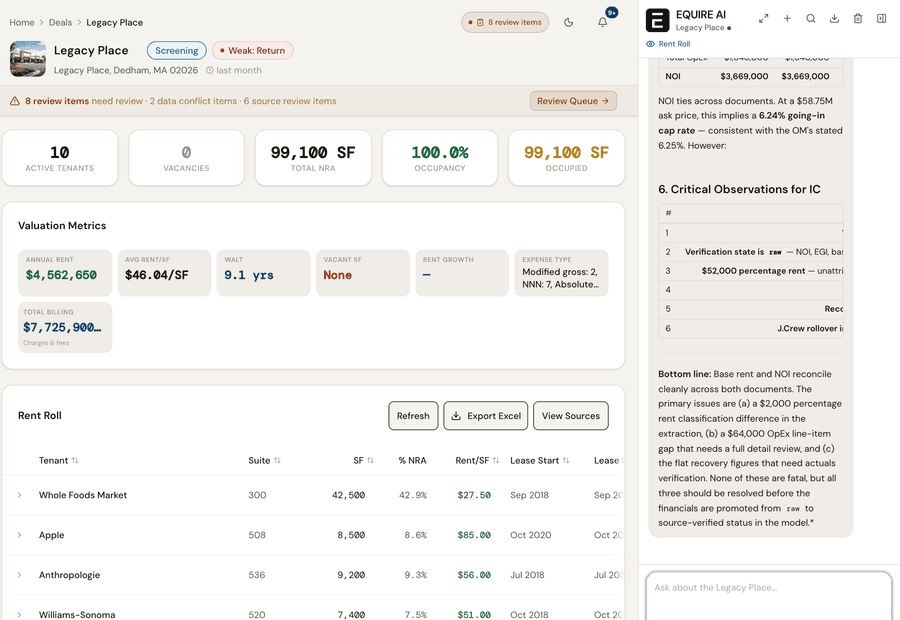Click the Total Billing metric tile
Screen dimensions: 900x620
point(65,327)
